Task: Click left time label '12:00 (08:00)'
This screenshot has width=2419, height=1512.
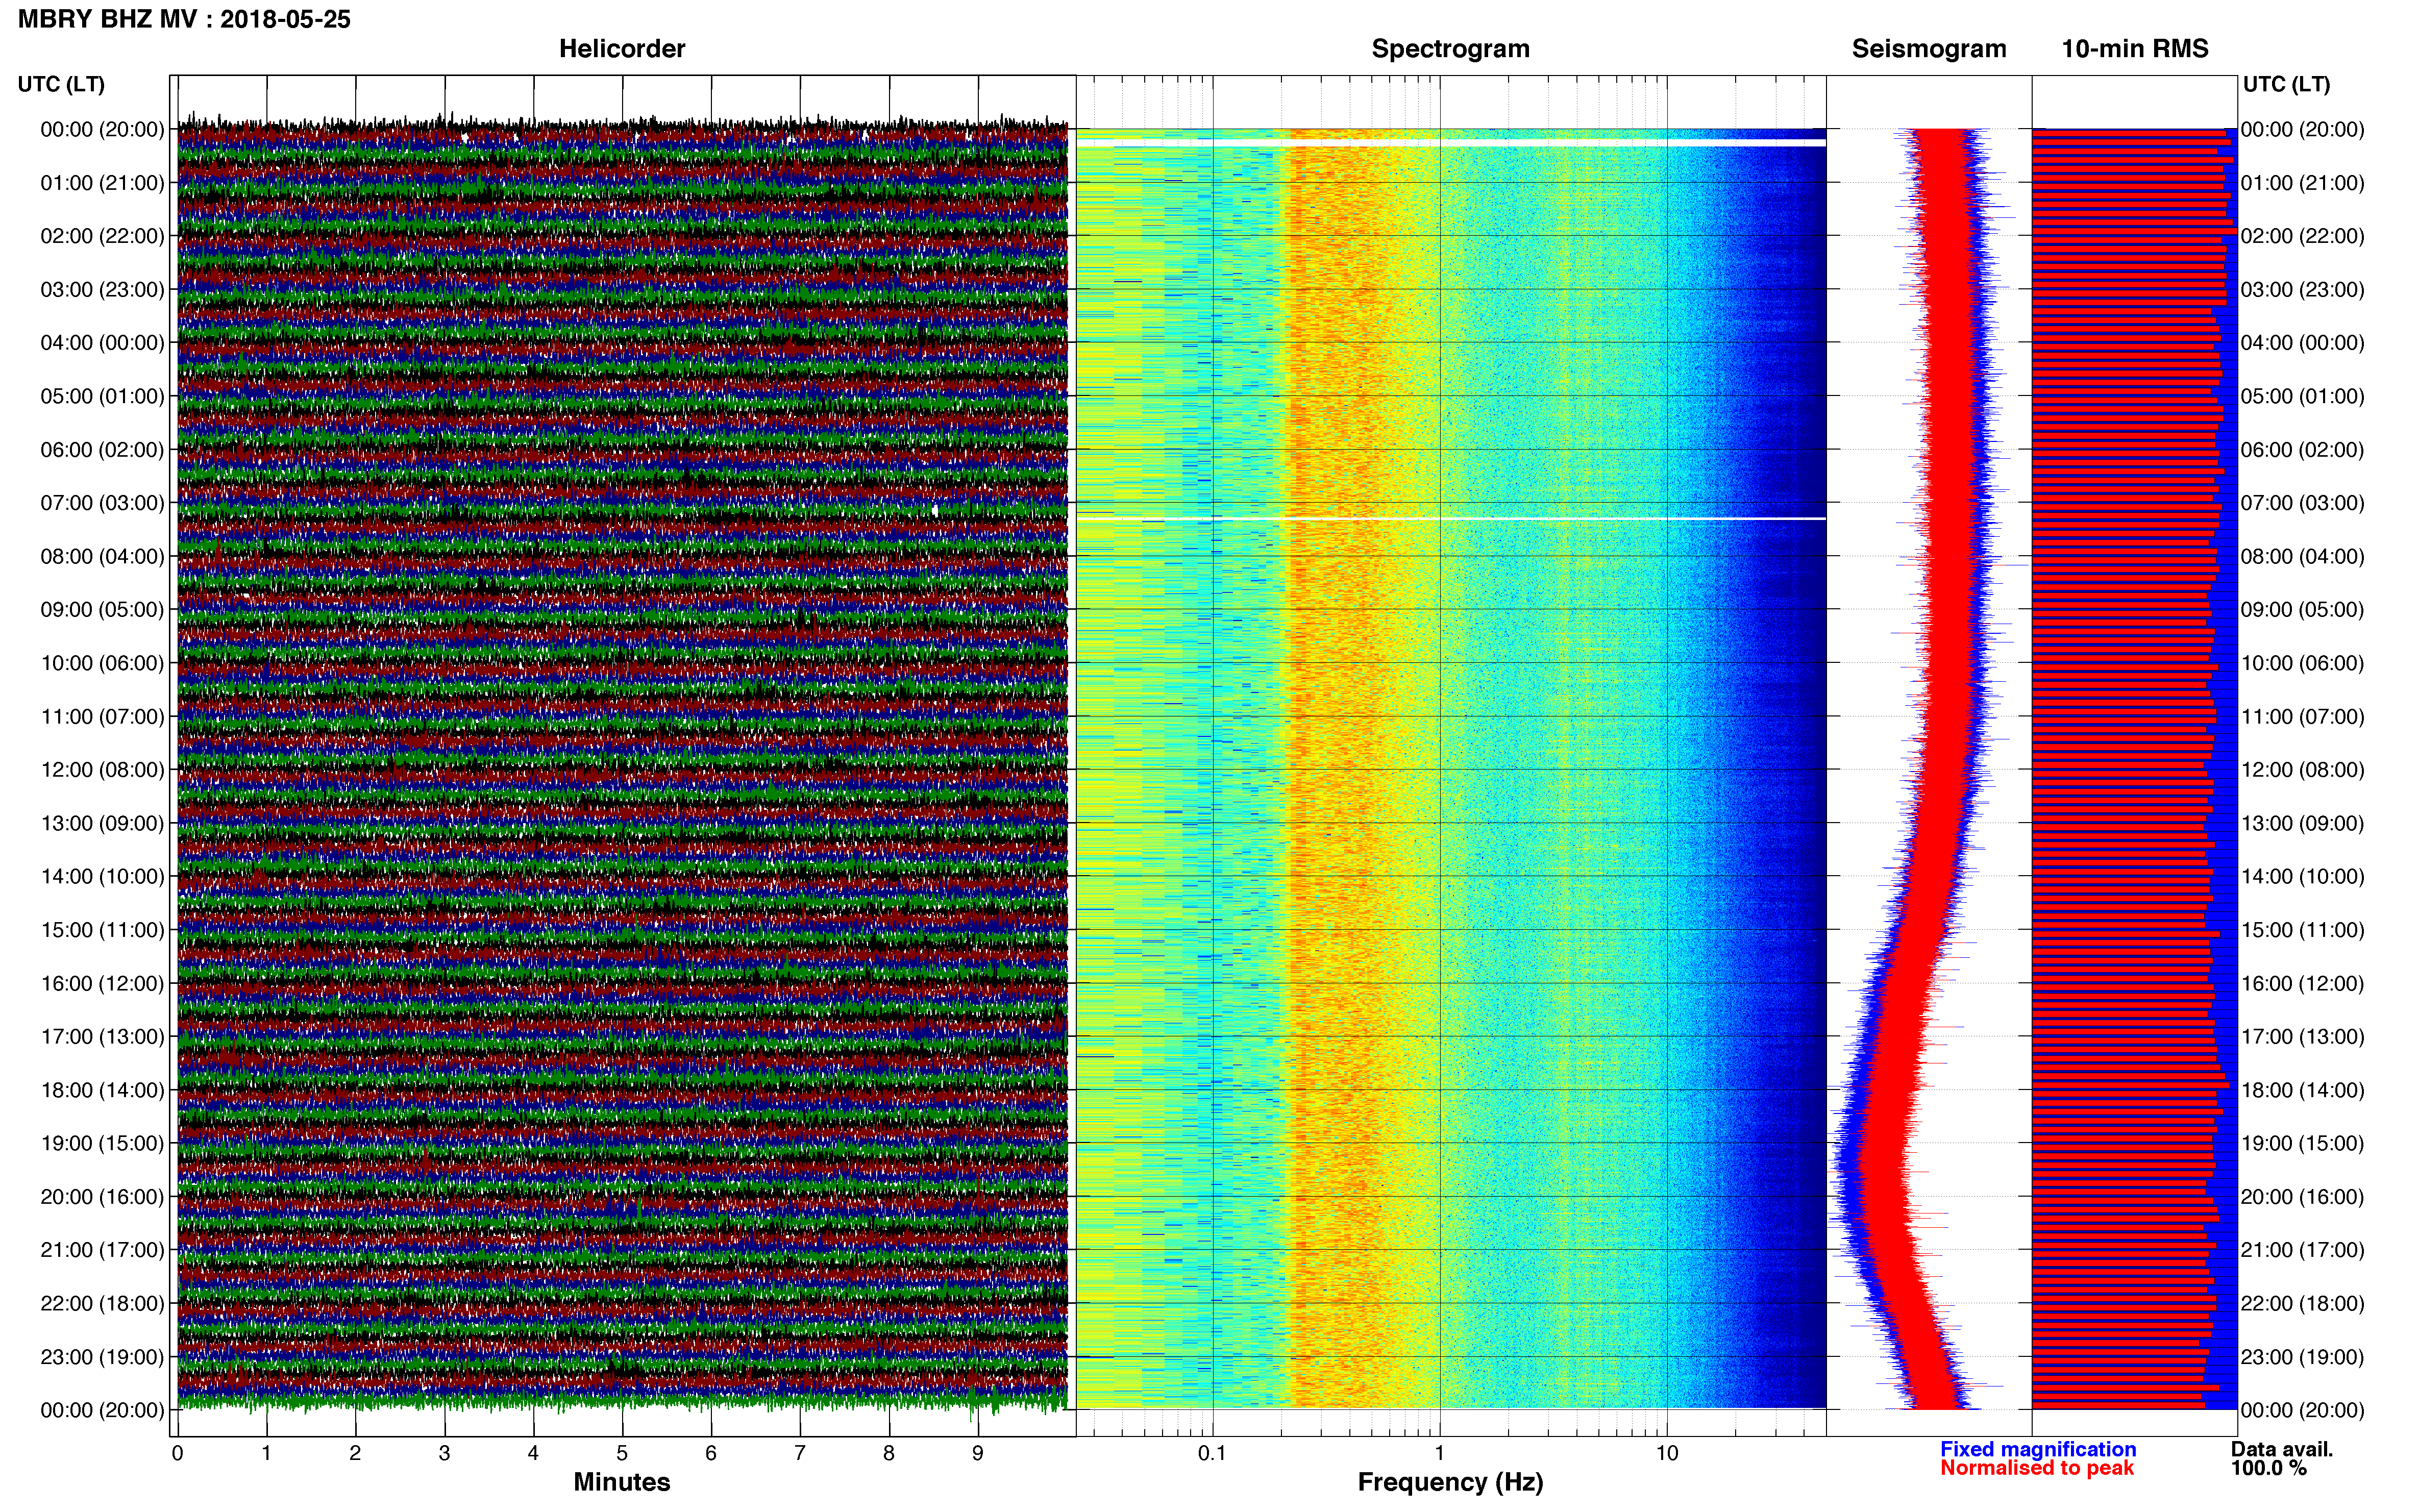Action: click(x=102, y=770)
